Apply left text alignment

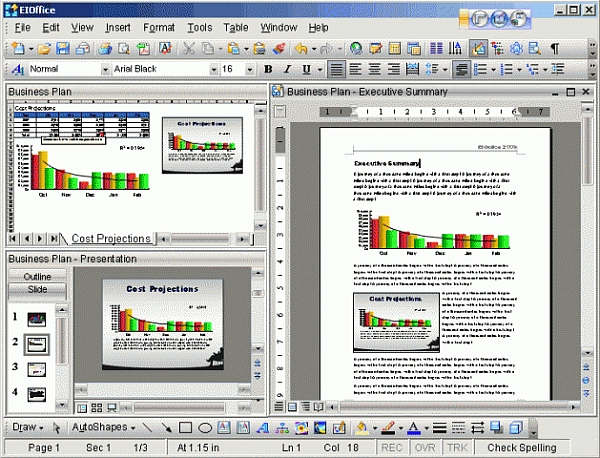pyautogui.click(x=355, y=69)
